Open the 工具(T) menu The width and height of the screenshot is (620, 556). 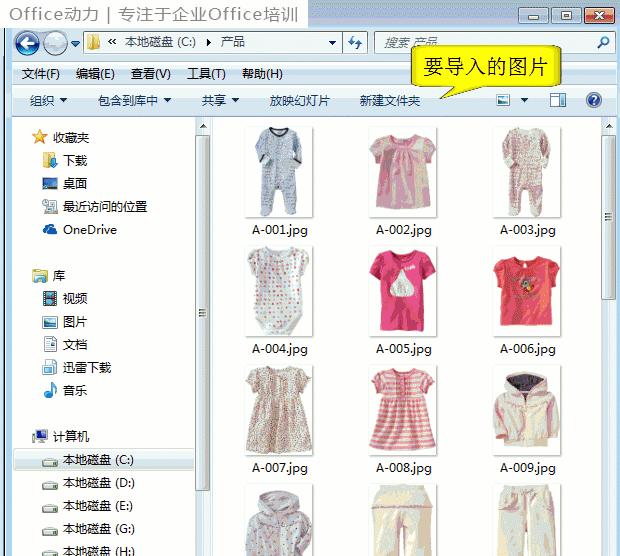tap(206, 74)
